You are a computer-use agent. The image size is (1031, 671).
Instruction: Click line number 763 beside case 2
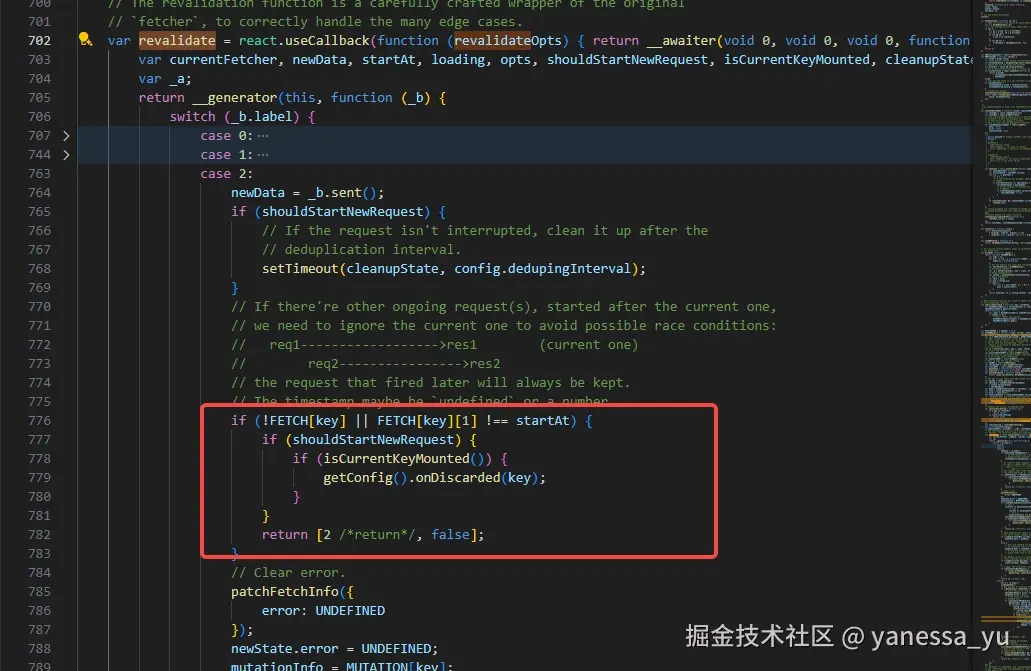pos(39,174)
